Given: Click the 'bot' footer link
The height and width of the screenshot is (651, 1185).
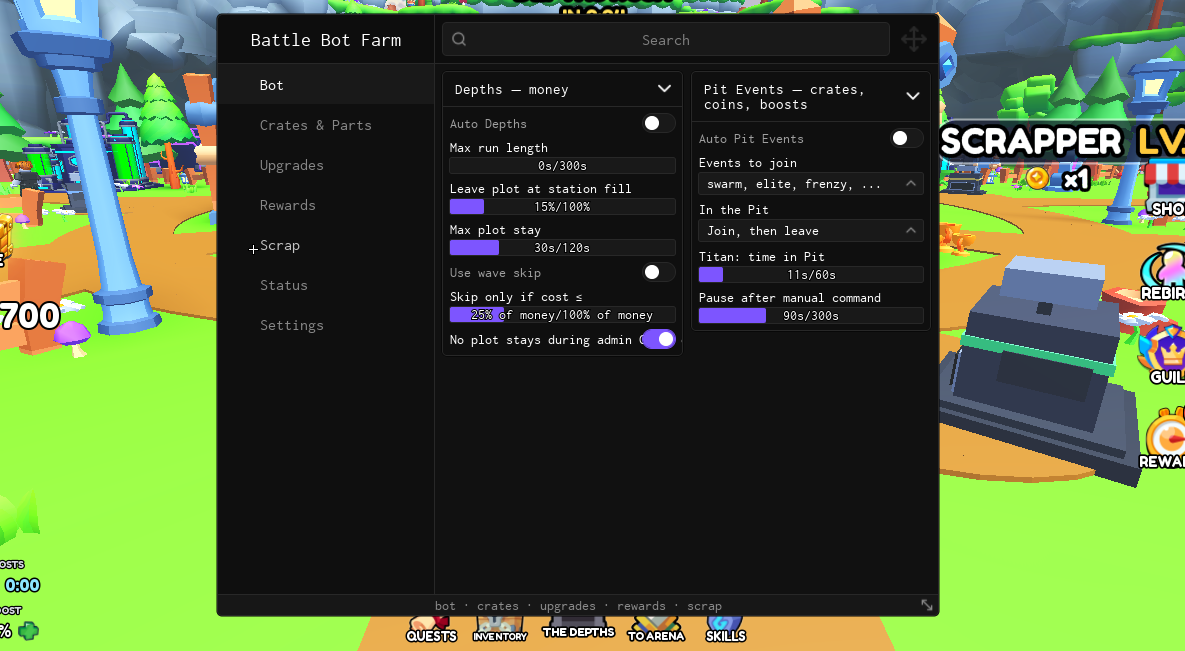Looking at the screenshot, I should 445,606.
